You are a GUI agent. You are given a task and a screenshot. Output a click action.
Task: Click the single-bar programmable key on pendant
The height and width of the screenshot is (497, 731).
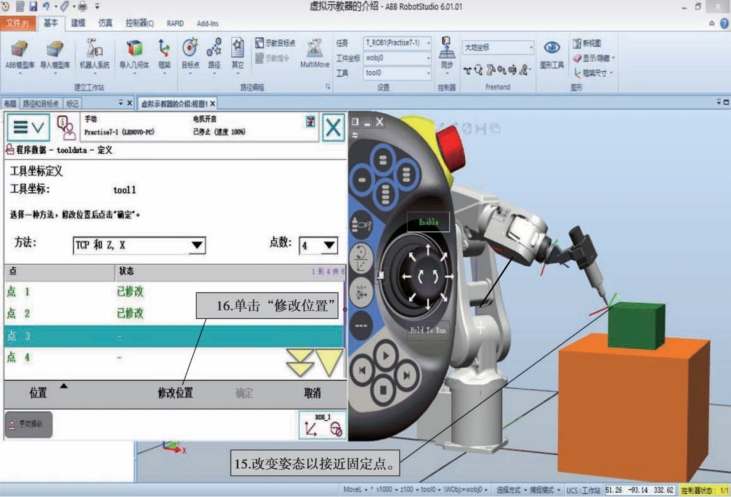pyautogui.click(x=362, y=179)
